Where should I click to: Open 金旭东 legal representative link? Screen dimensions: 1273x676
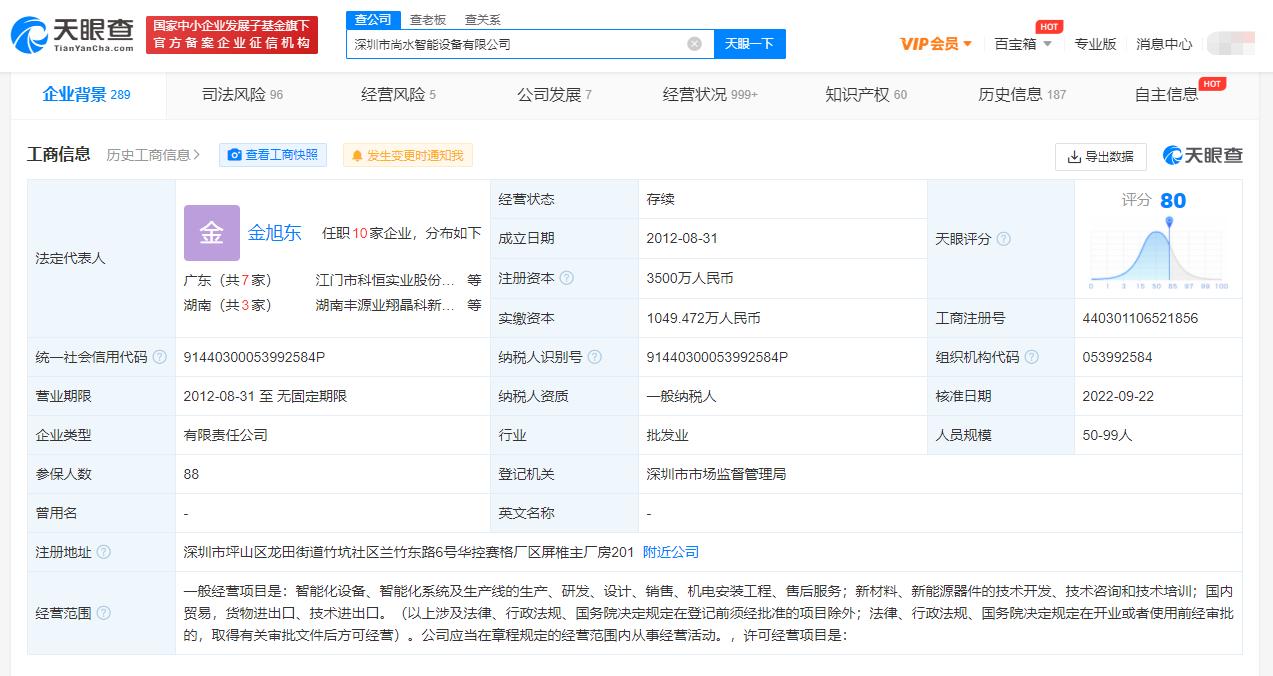tap(275, 233)
